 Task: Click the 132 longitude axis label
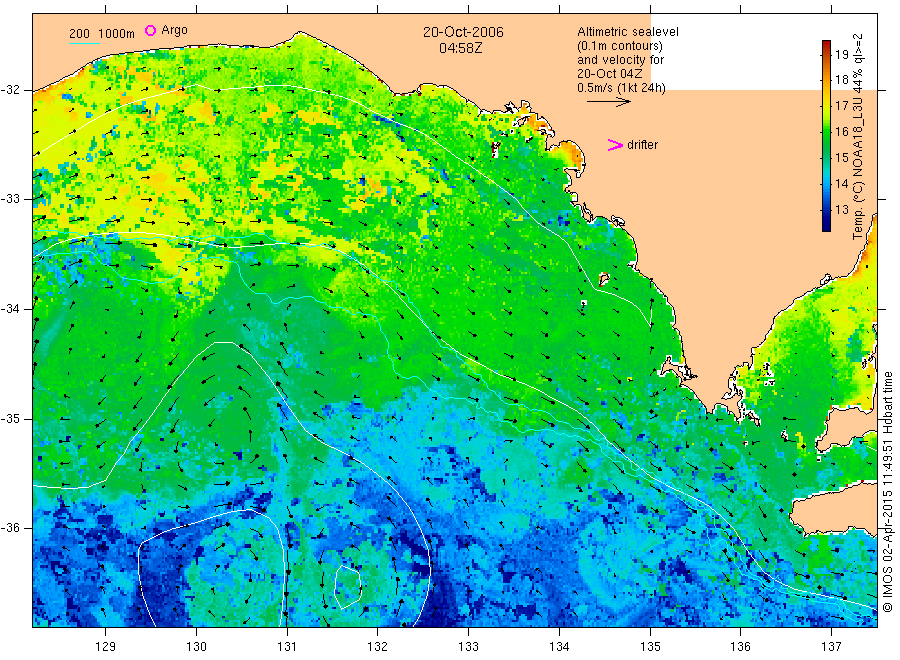click(378, 647)
